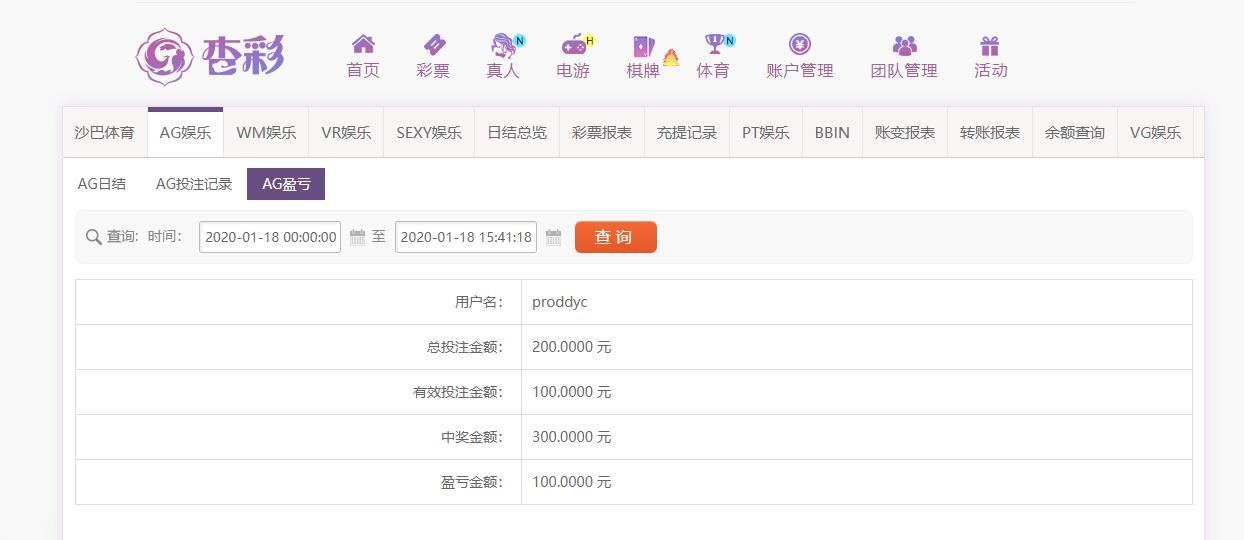
Task: Open the 账变报表 tab
Action: coord(905,132)
